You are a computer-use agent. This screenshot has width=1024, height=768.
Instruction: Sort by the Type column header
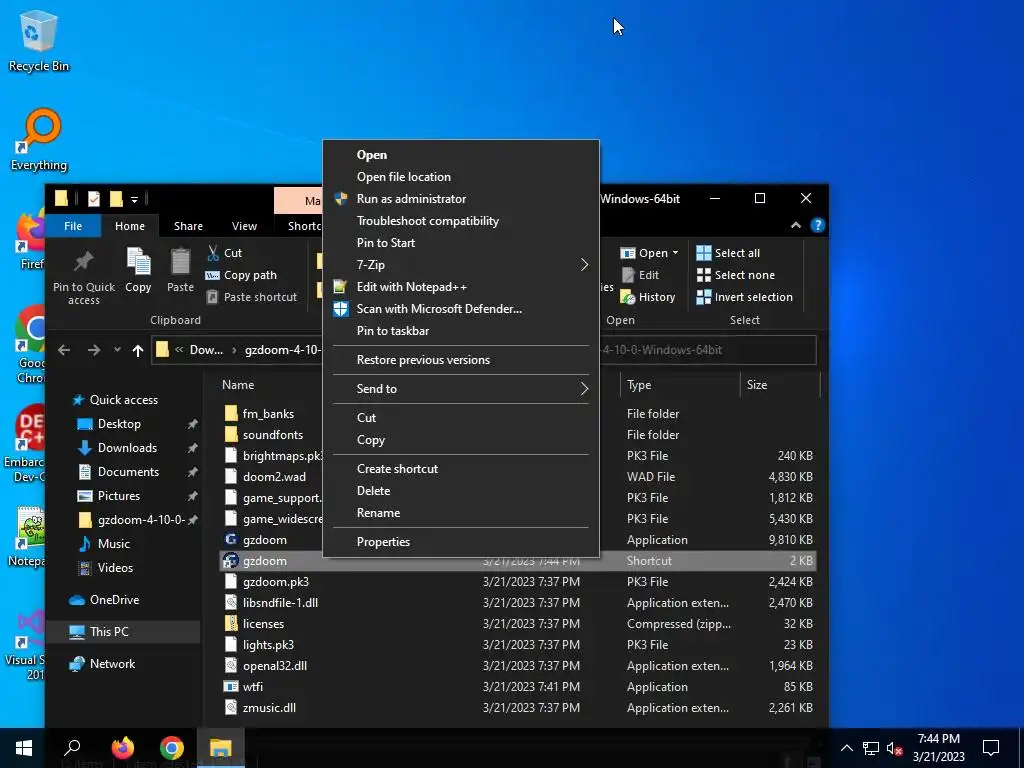click(679, 385)
